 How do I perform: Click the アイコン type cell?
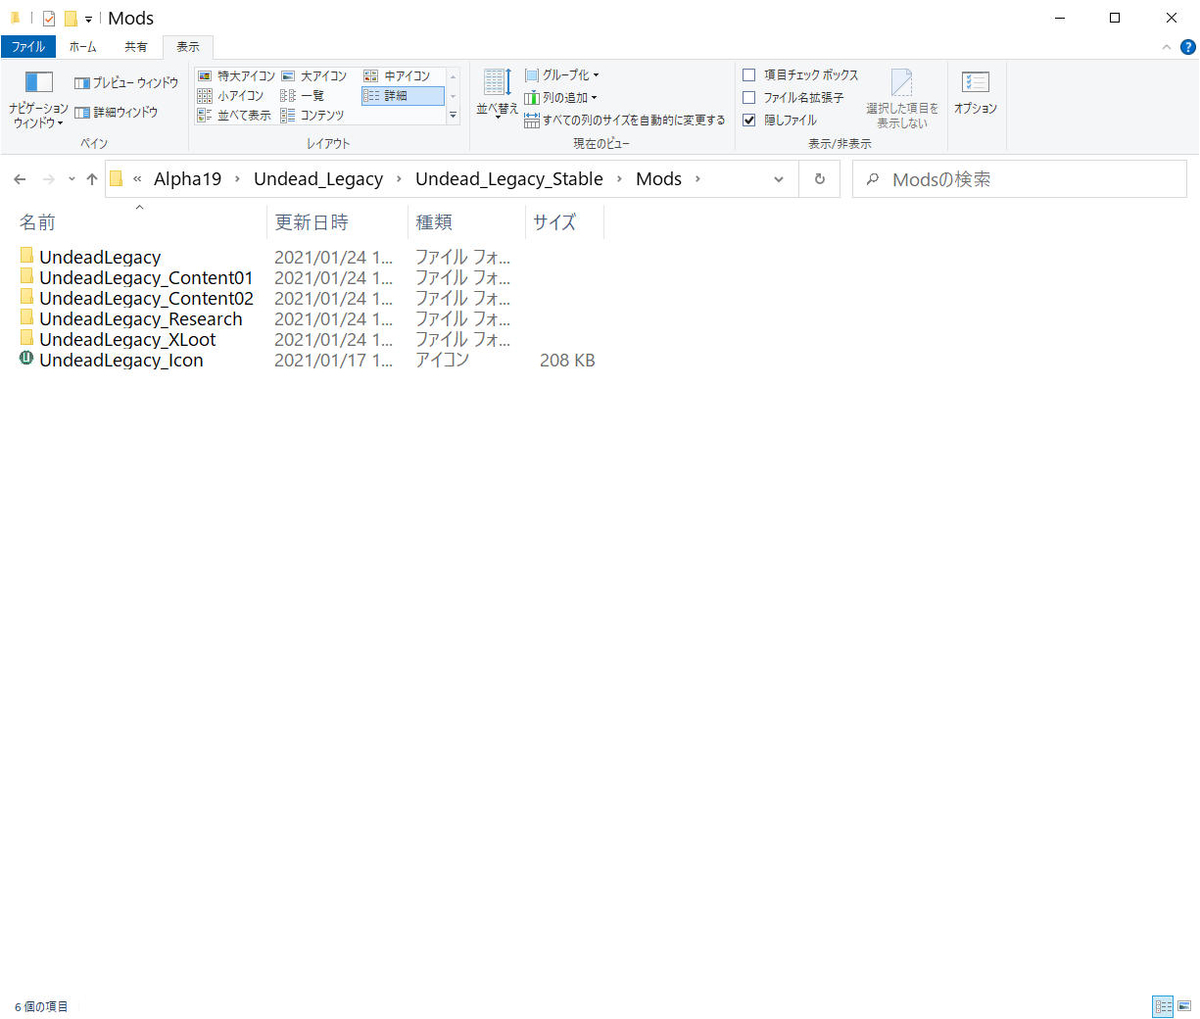pyautogui.click(x=442, y=360)
